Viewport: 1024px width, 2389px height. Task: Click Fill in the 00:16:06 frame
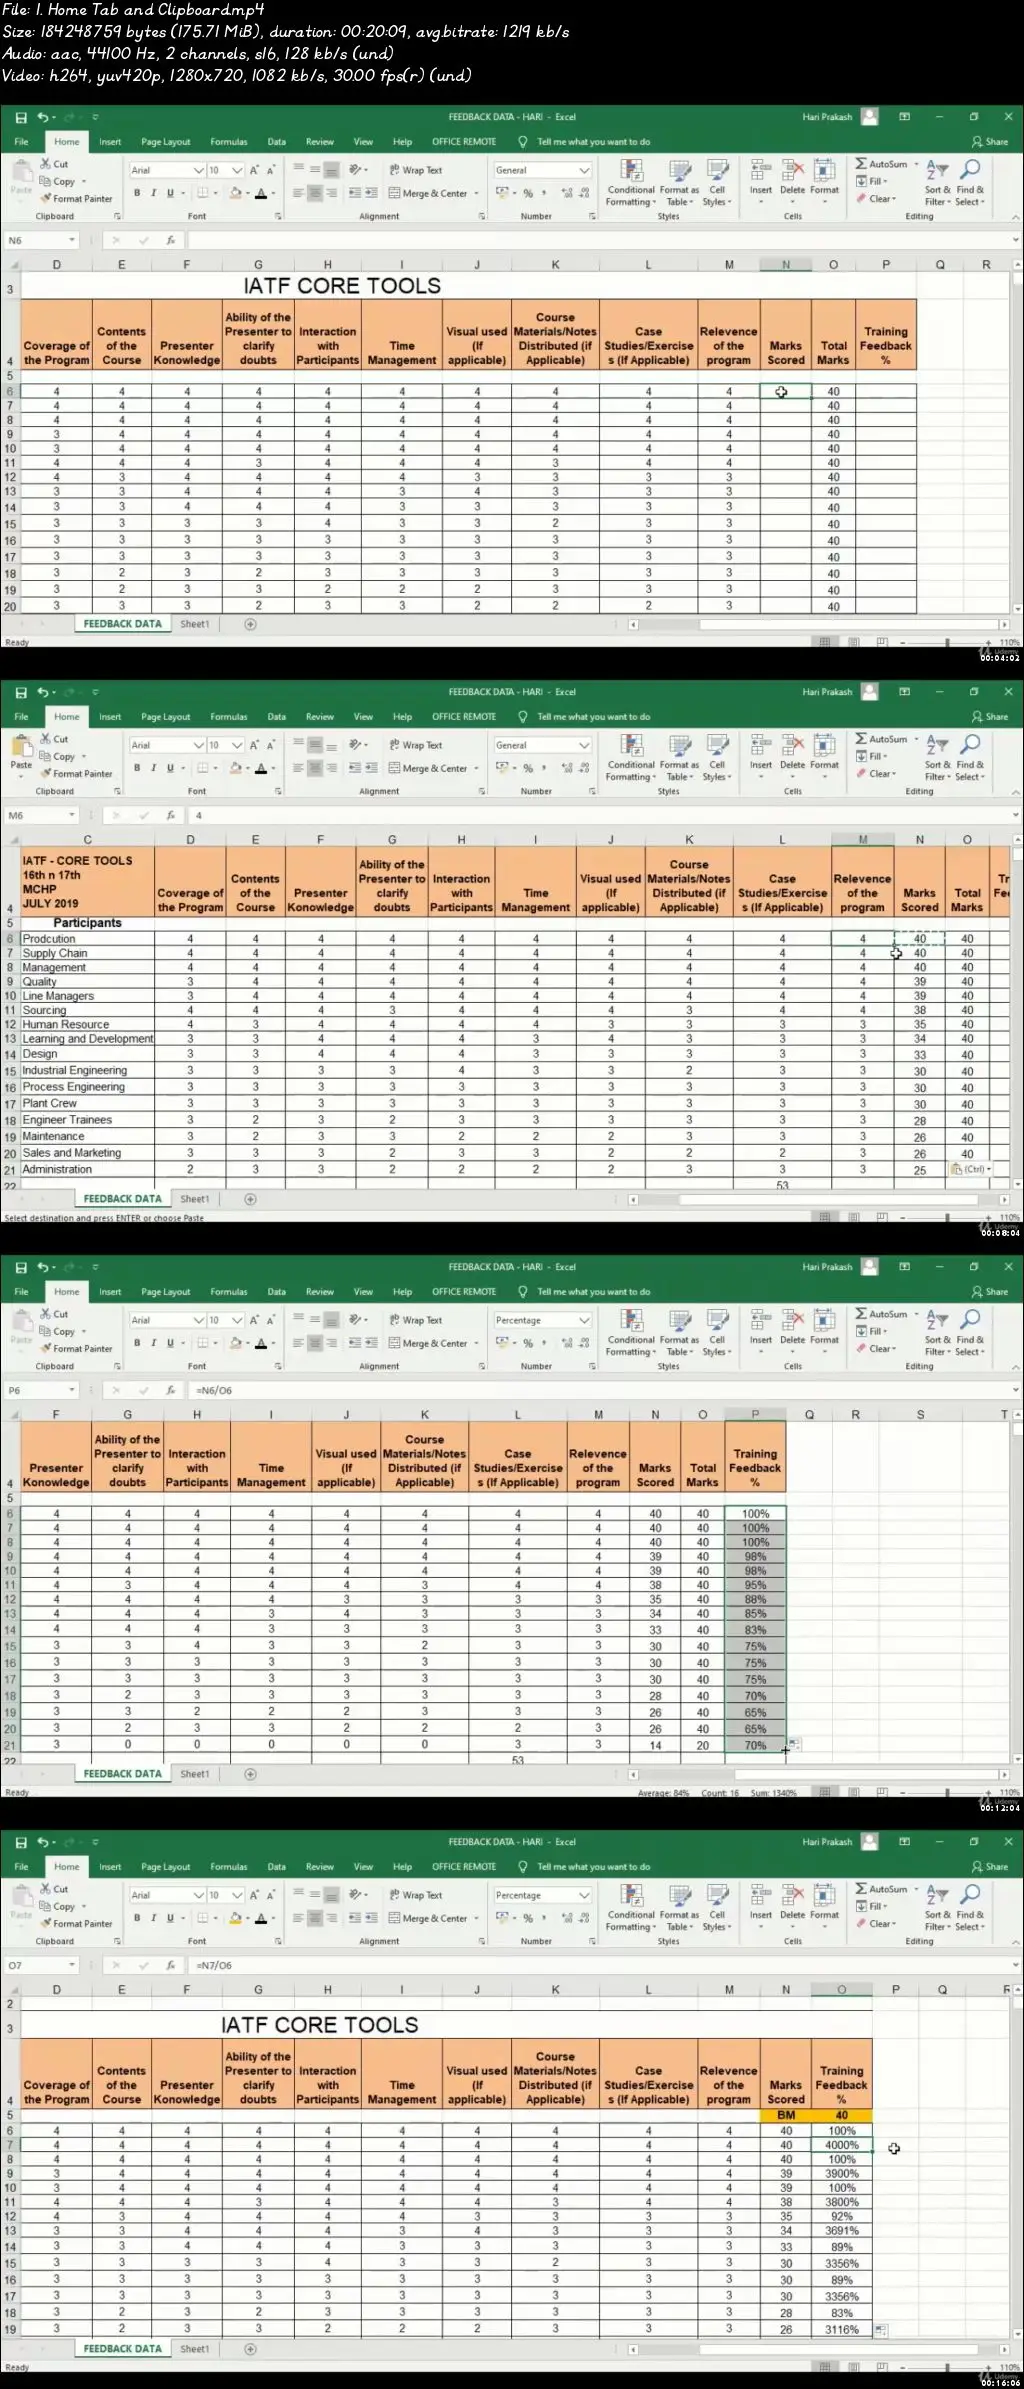click(871, 1907)
